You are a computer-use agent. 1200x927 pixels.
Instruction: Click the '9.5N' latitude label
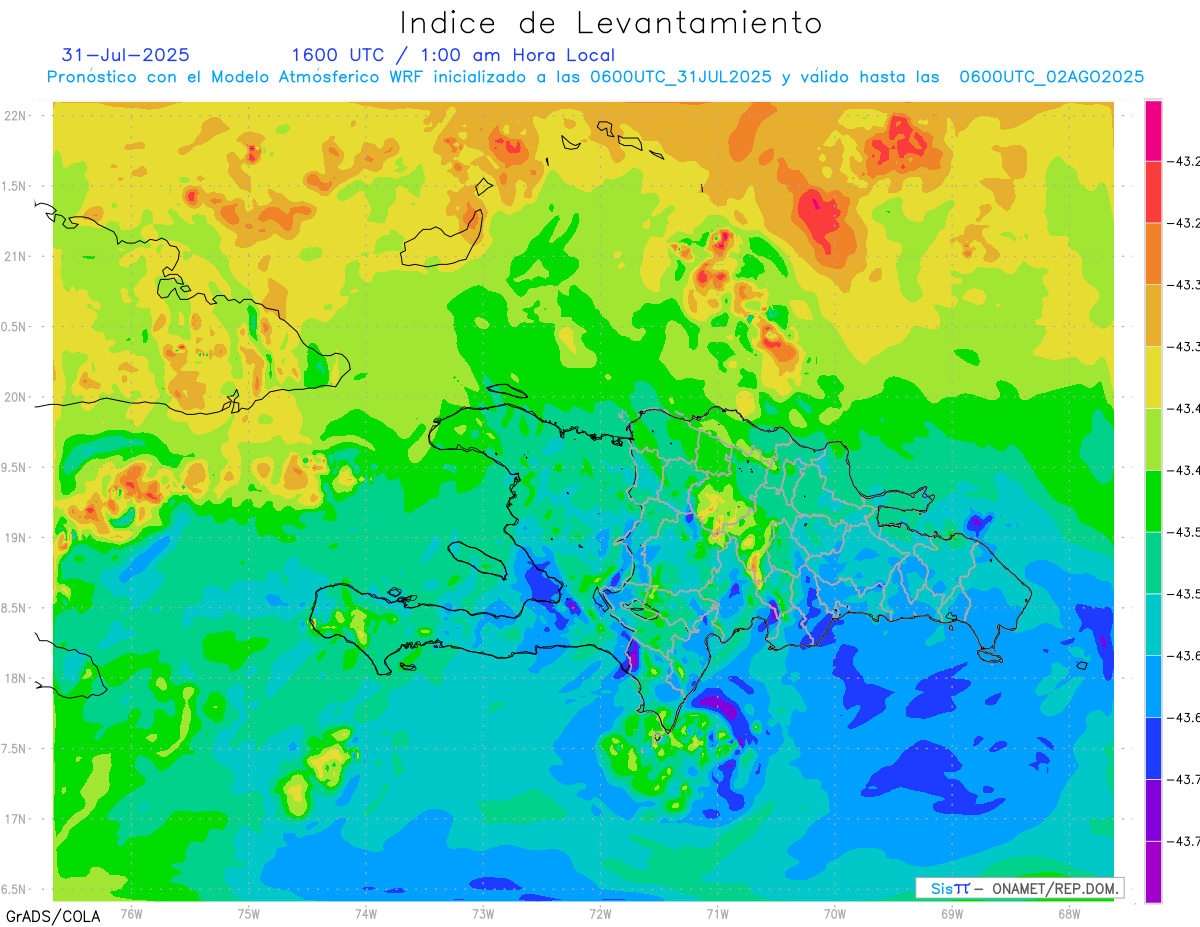pos(15,467)
